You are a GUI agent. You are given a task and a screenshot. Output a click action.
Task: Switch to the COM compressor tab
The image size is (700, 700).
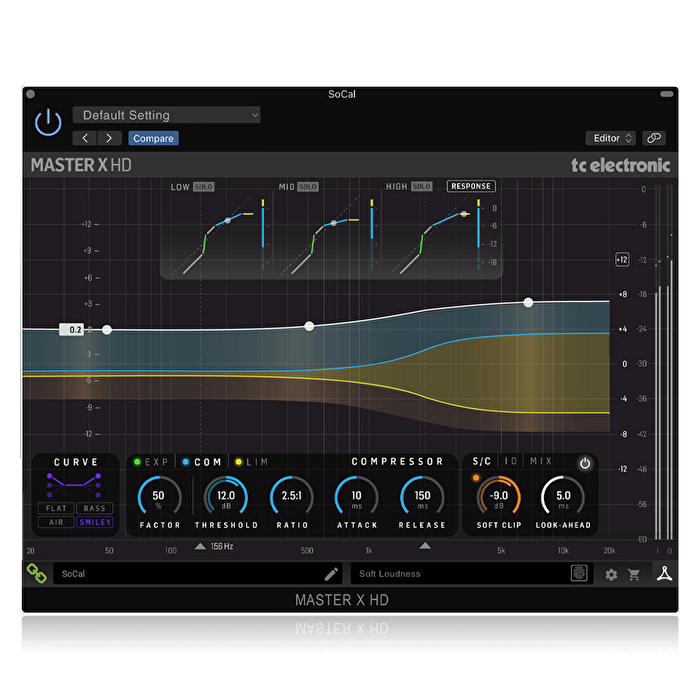[202, 462]
